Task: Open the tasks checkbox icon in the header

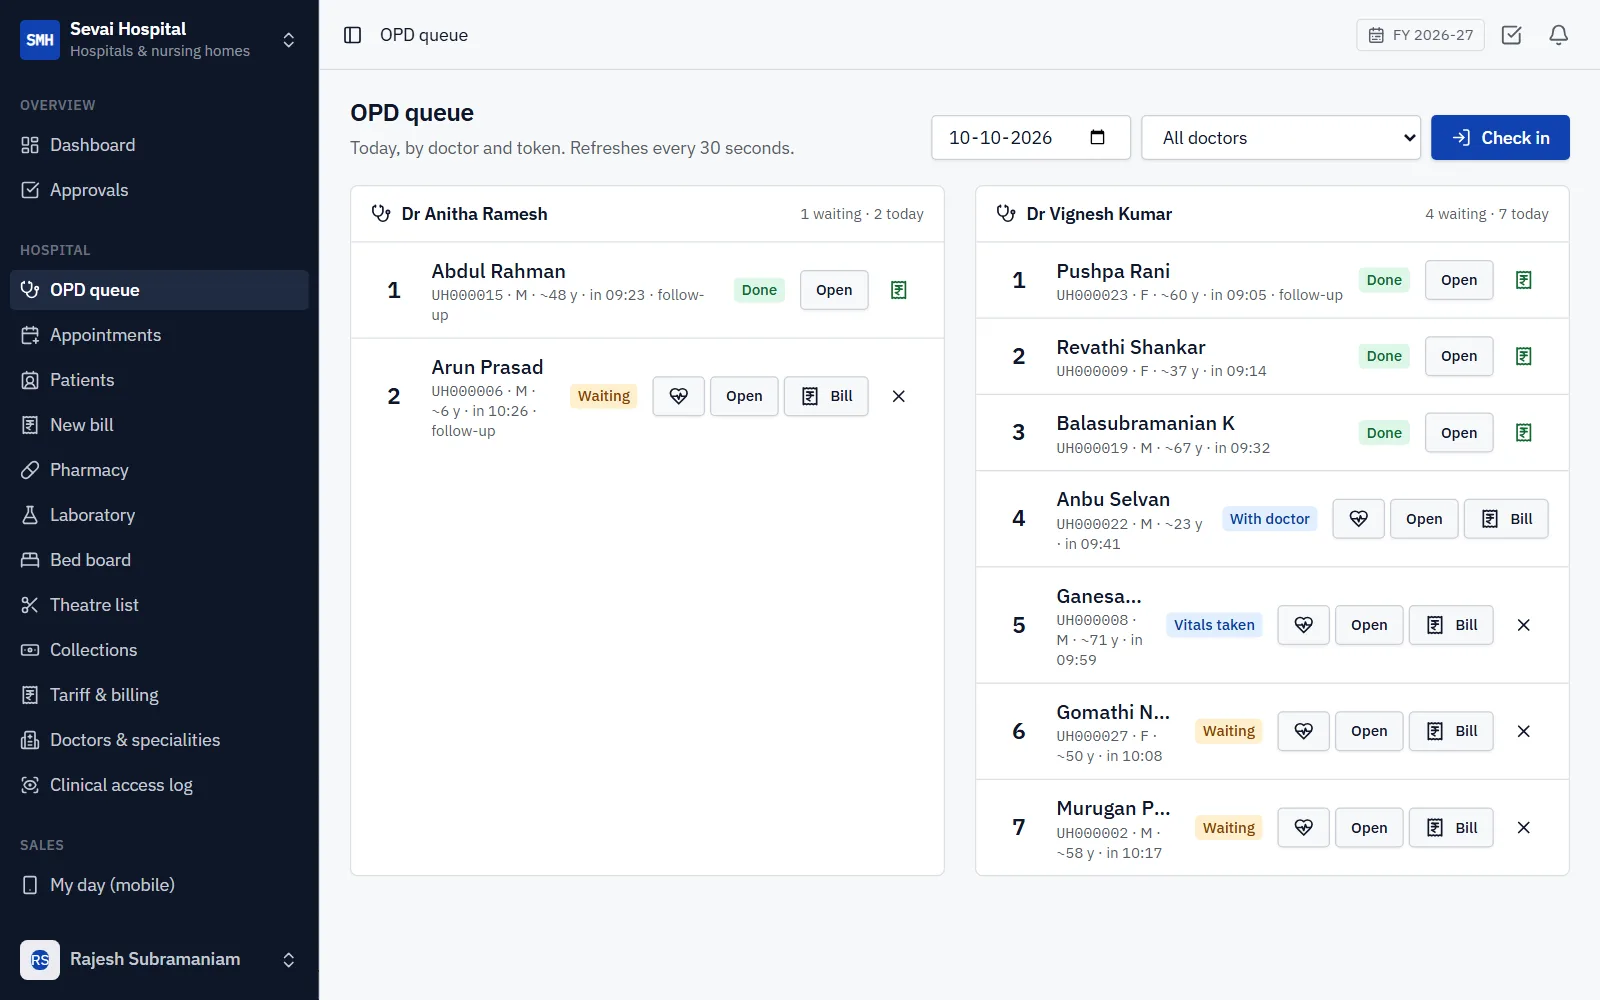Action: pyautogui.click(x=1511, y=35)
